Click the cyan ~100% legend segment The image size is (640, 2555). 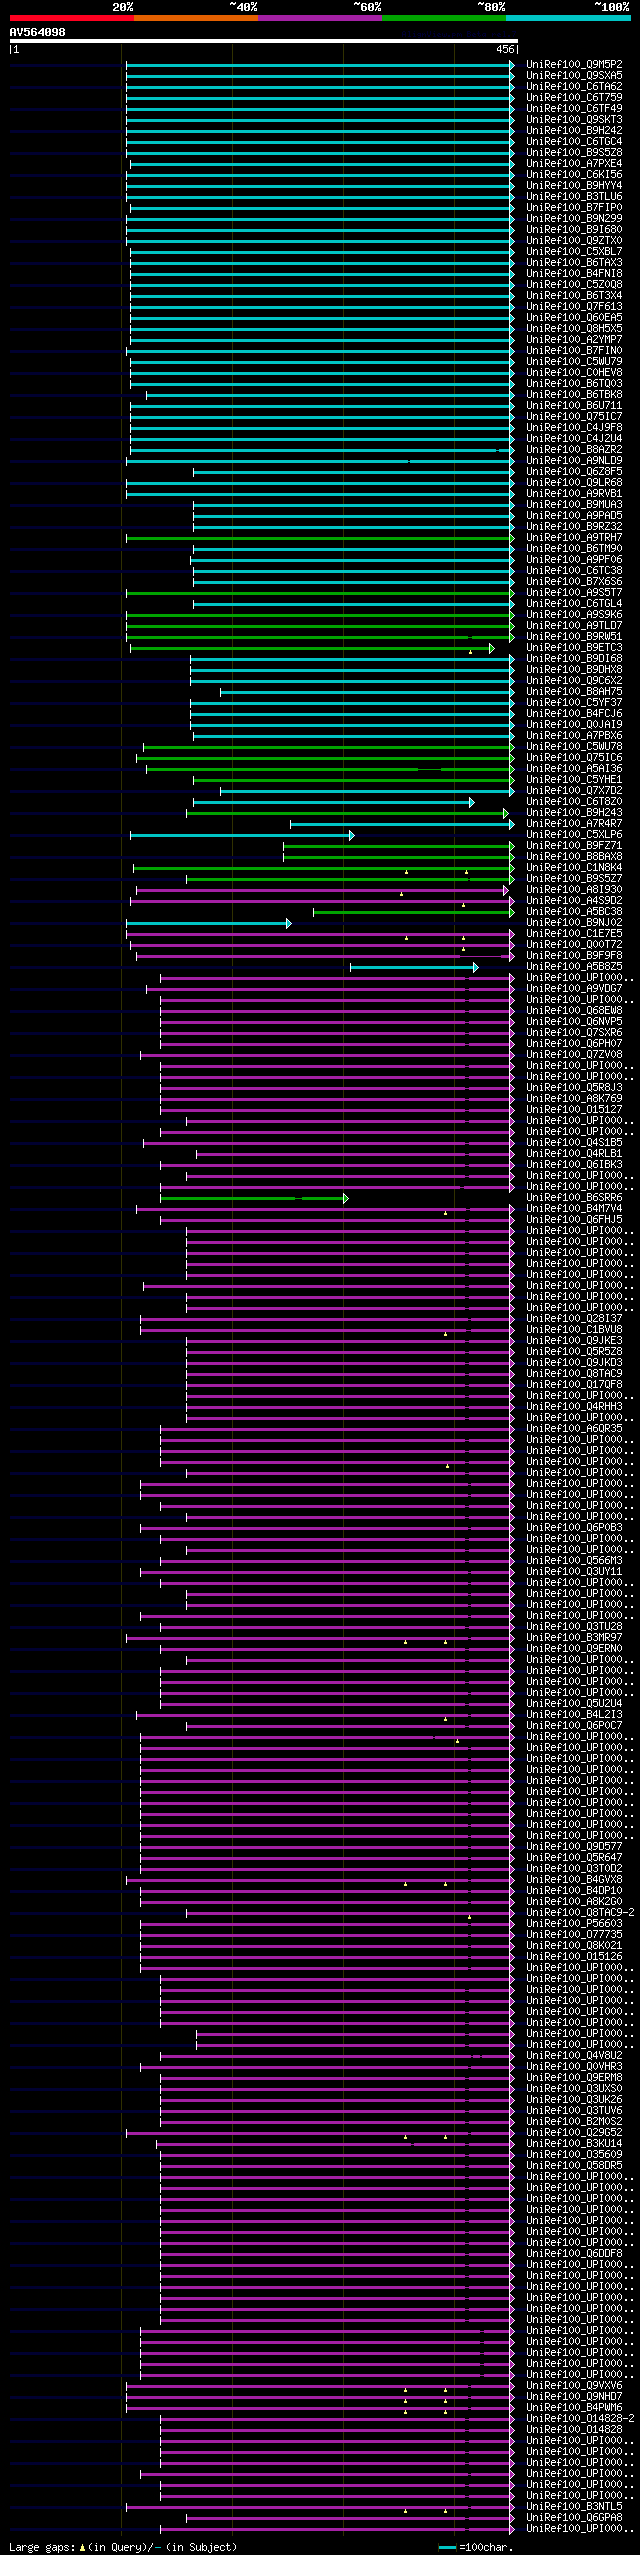click(567, 18)
